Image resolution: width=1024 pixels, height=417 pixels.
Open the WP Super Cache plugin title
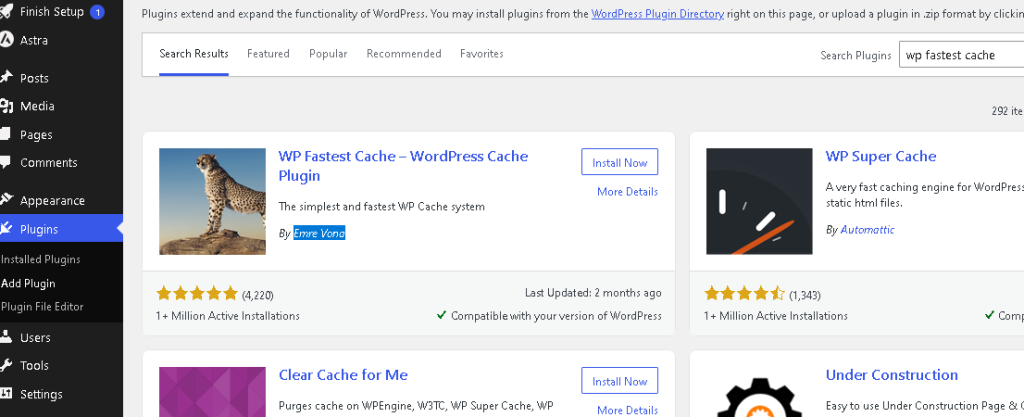point(880,156)
